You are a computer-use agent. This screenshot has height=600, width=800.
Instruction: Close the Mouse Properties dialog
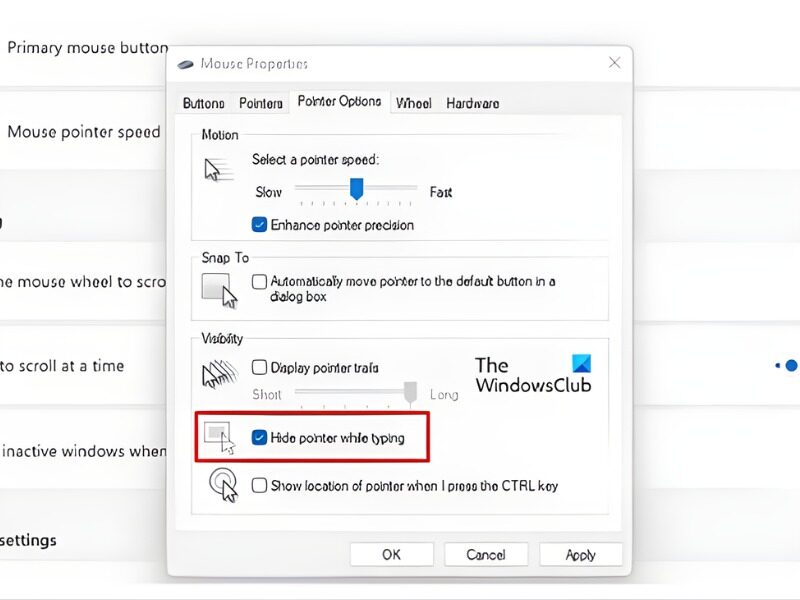pyautogui.click(x=614, y=63)
